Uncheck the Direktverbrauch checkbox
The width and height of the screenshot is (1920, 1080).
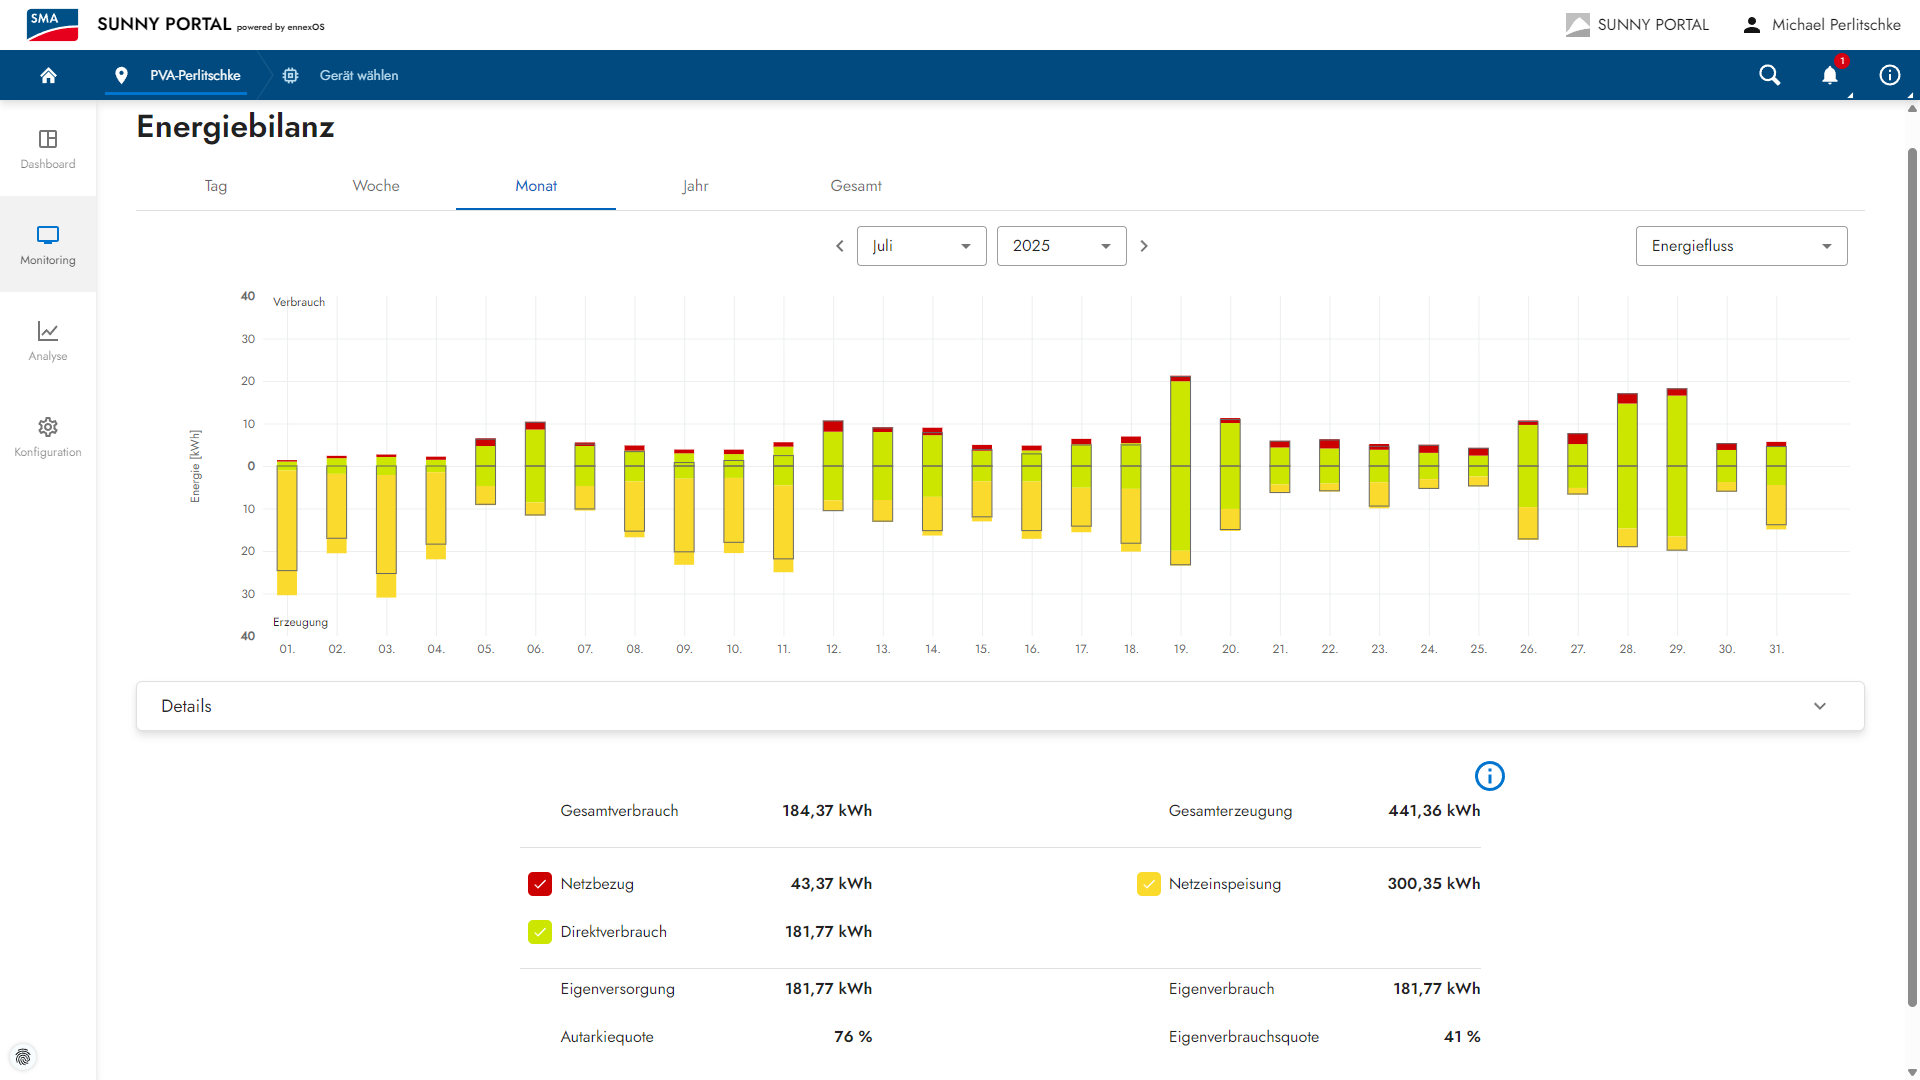[540, 932]
